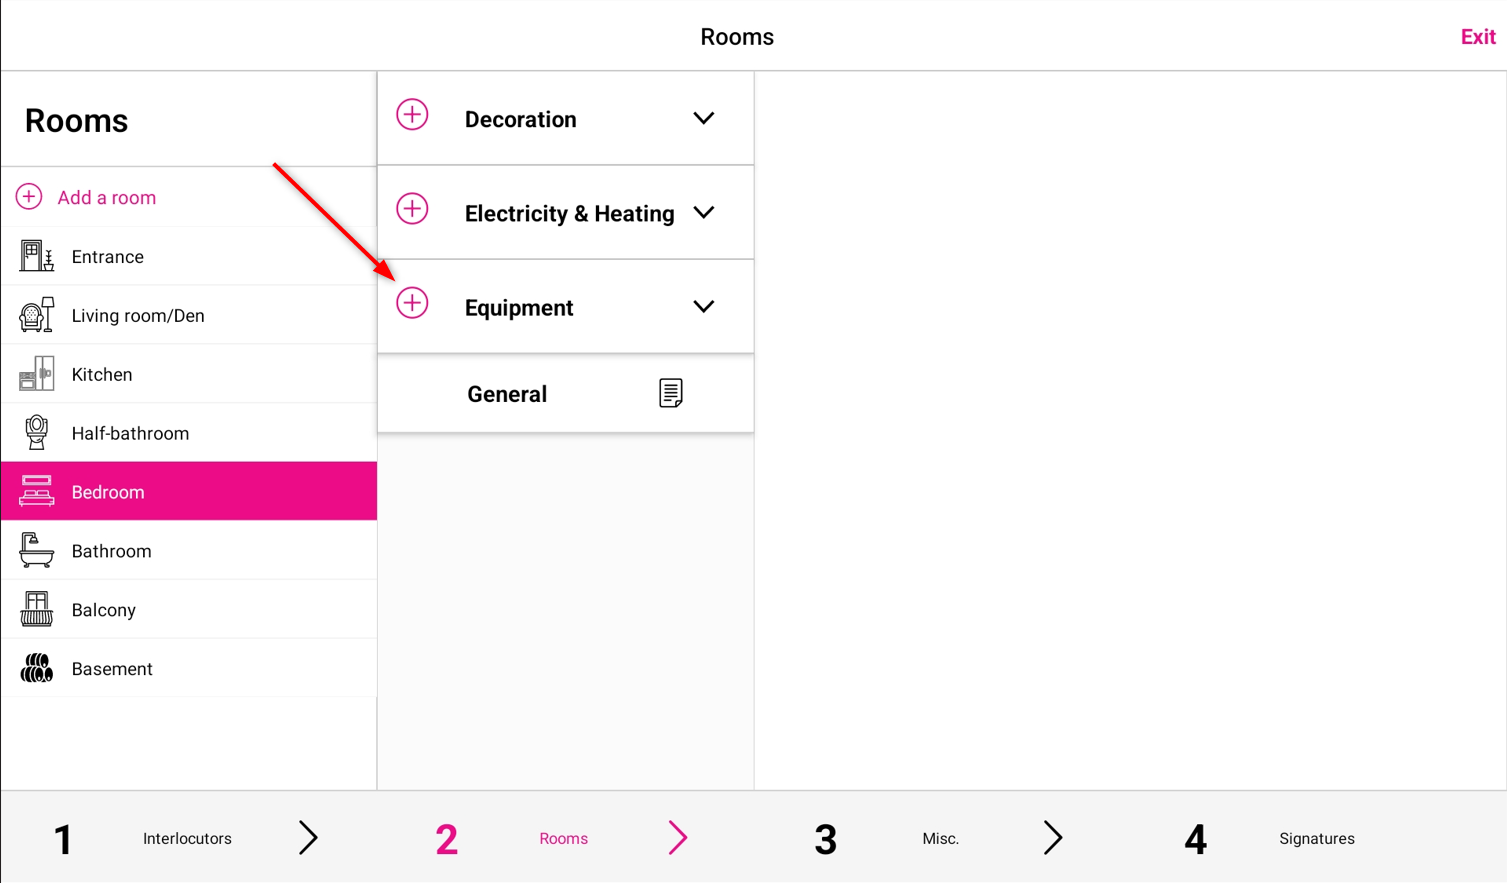This screenshot has width=1507, height=883.
Task: Select the Balcony room
Action: pyautogui.click(x=189, y=609)
